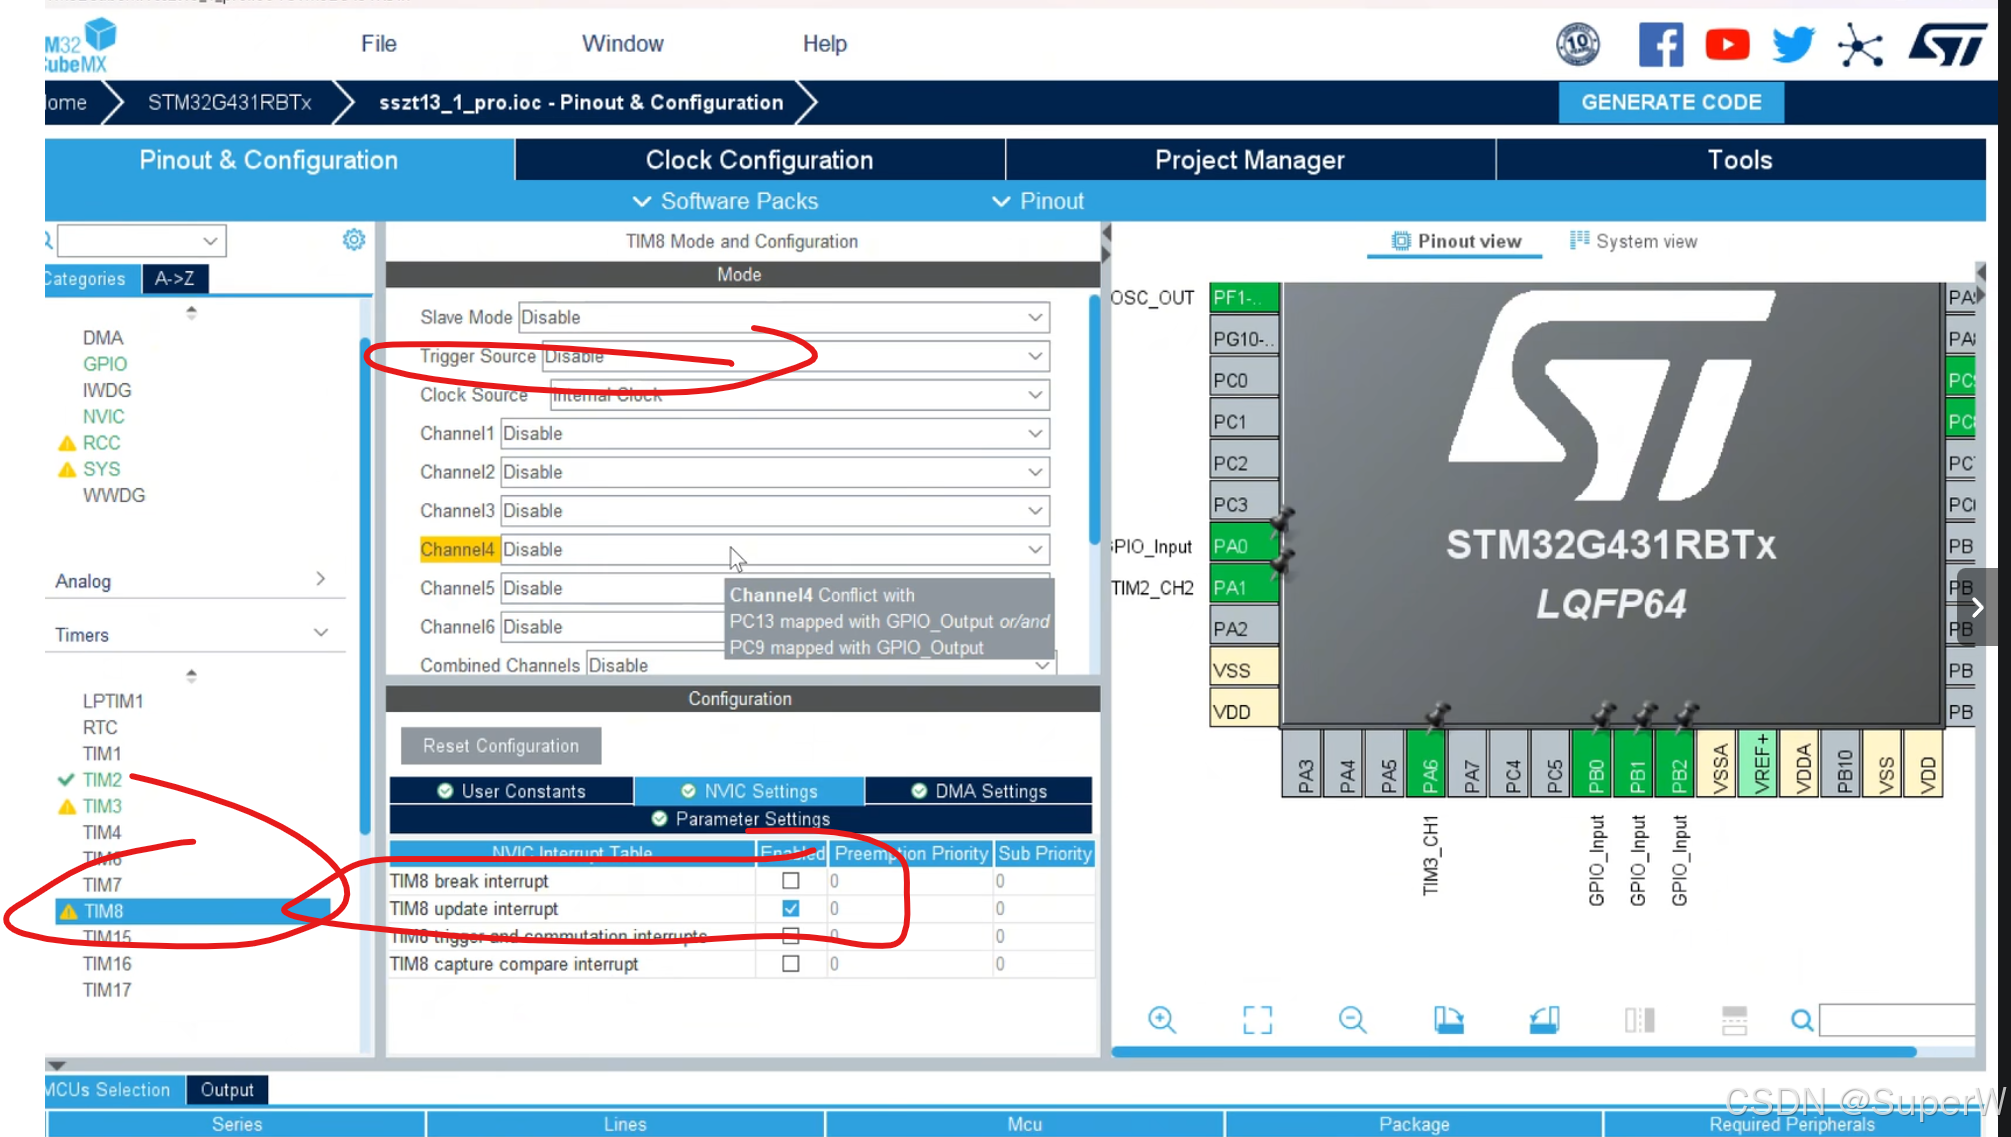Open the Channel1 dropdown
The height and width of the screenshot is (1137, 2011).
(x=774, y=433)
